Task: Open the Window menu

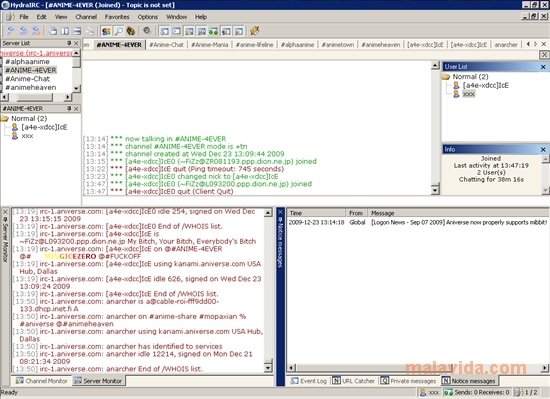Action: 176,17
